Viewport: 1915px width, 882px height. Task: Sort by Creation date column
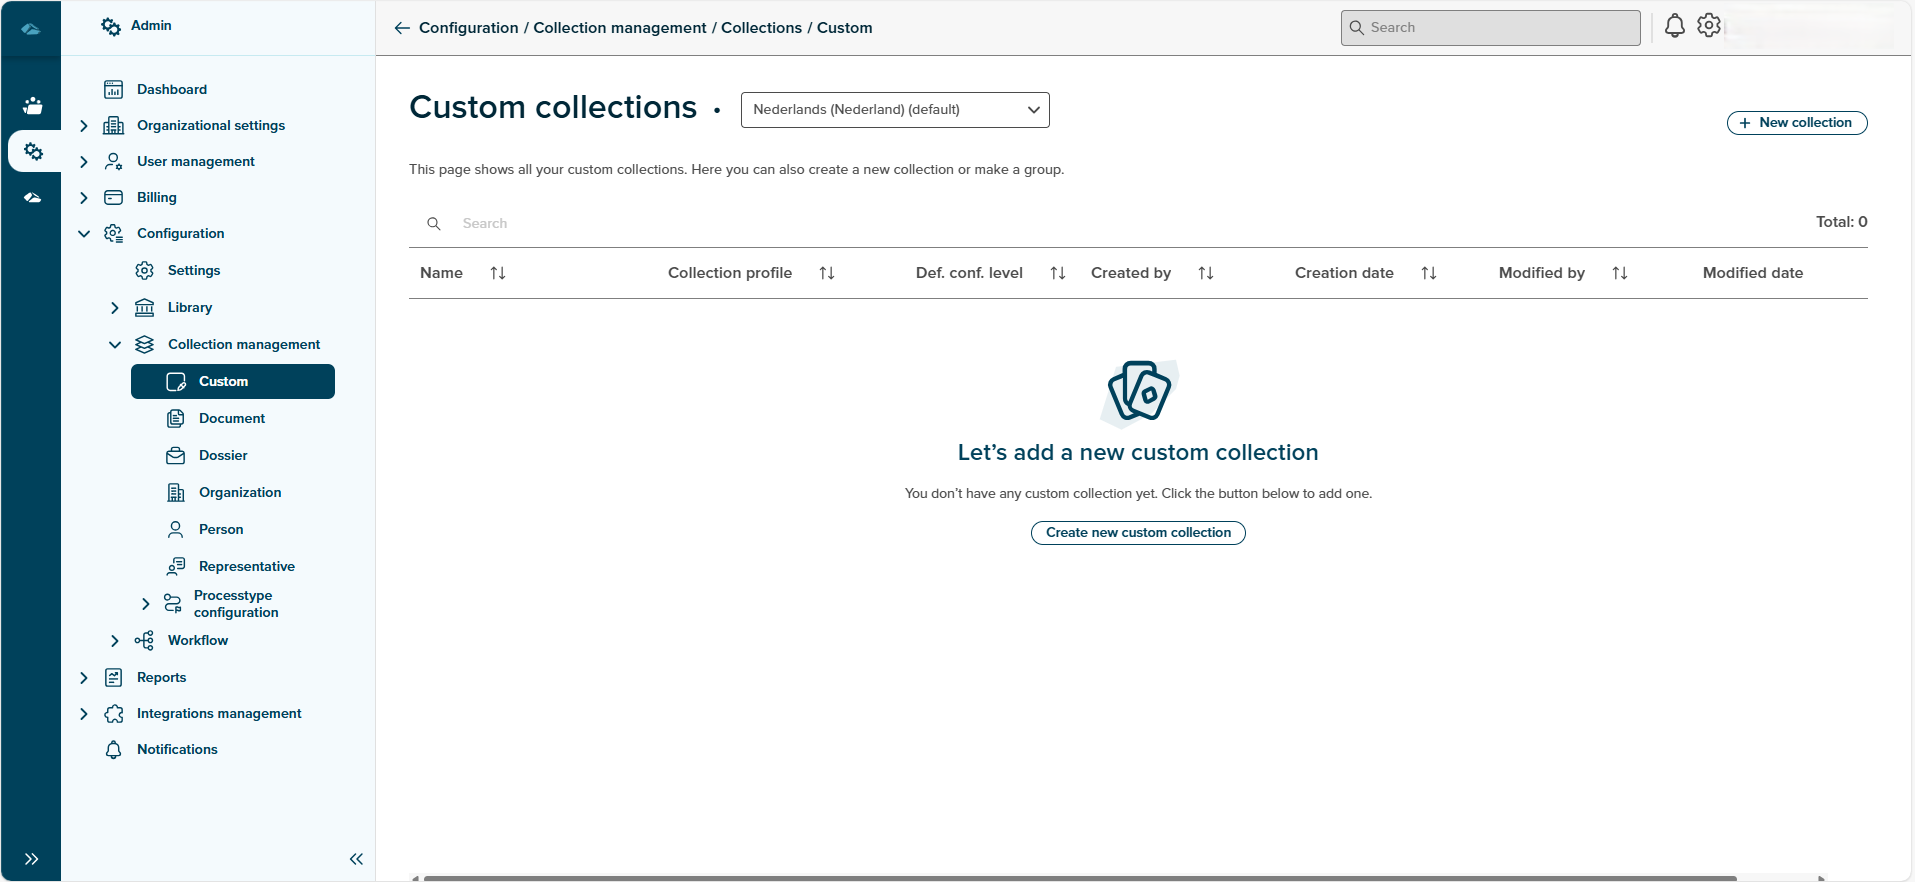pos(1429,273)
